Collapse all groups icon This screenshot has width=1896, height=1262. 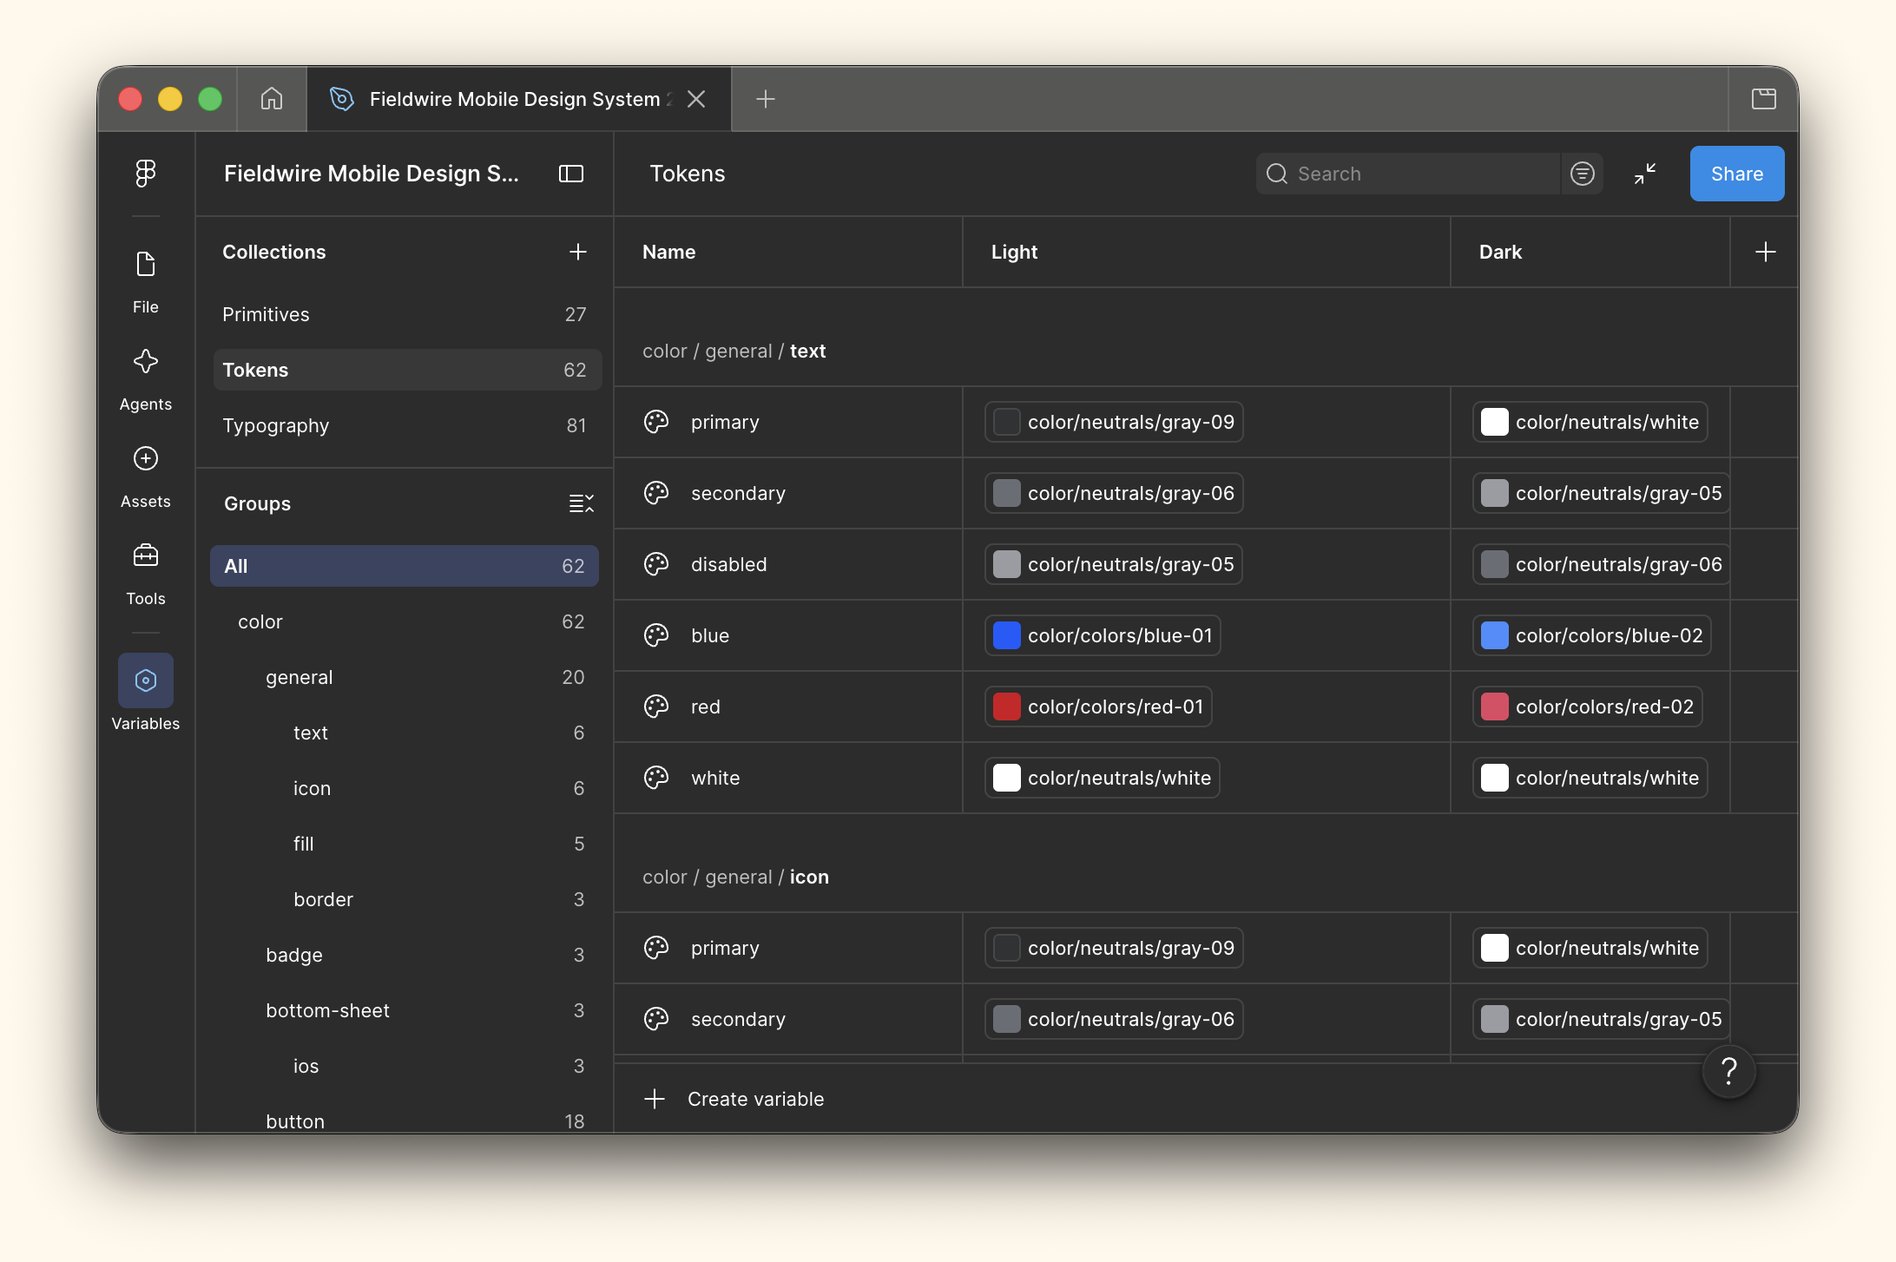tap(581, 503)
